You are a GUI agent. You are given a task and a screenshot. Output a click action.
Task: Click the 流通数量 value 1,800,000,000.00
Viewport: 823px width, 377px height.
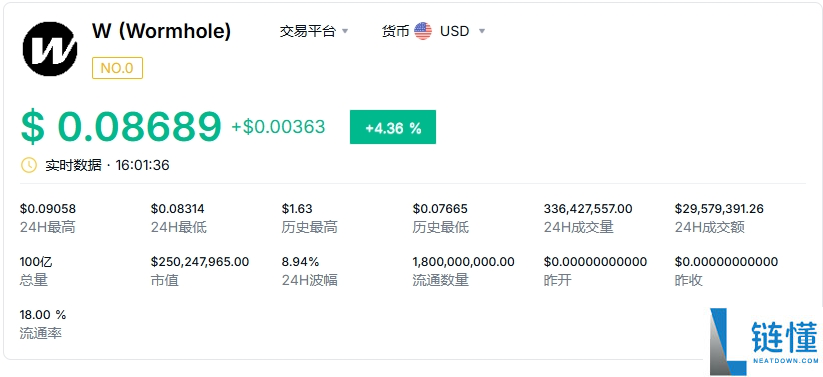pyautogui.click(x=463, y=261)
